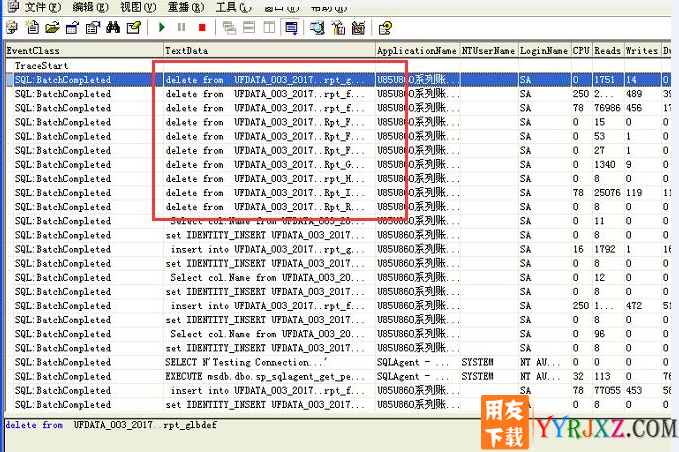The width and height of the screenshot is (679, 452).
Task: Click the delete from UFDATA_003_2017..rpt_M... cell
Action: click(x=269, y=179)
